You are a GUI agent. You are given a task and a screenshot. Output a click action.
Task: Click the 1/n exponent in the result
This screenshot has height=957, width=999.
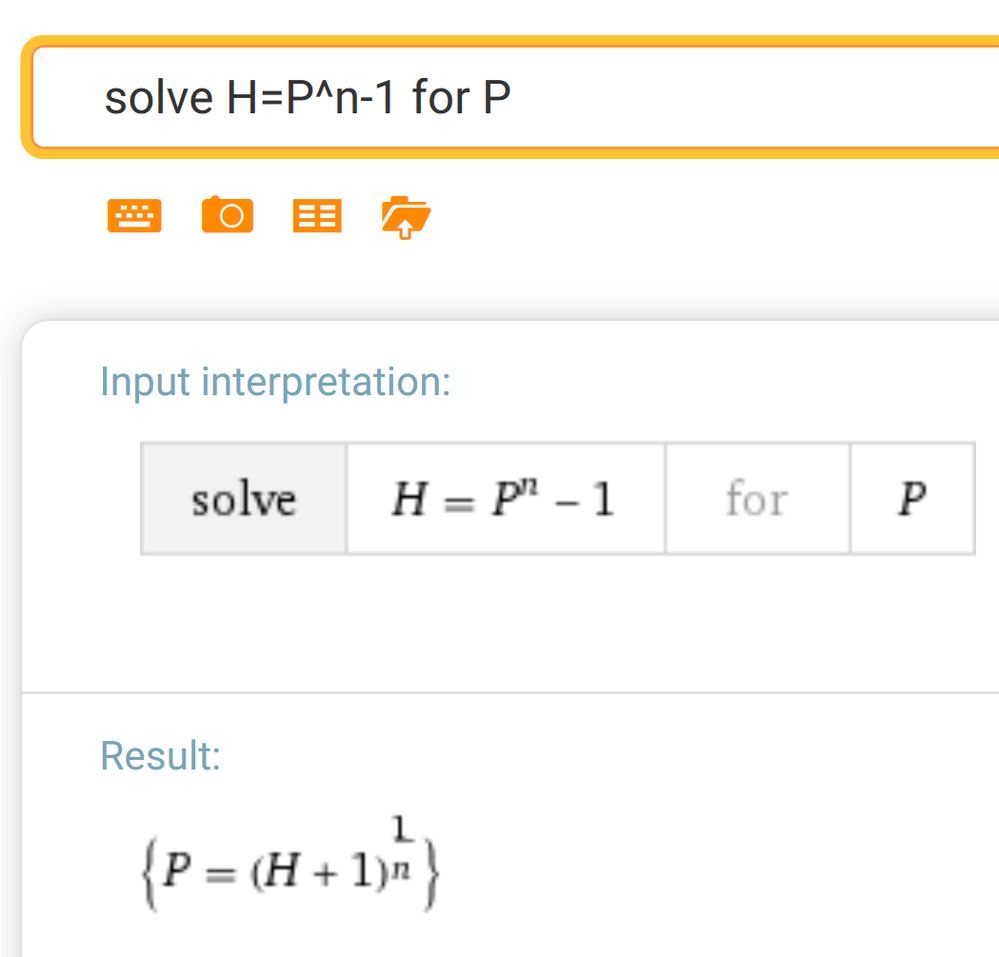(401, 843)
